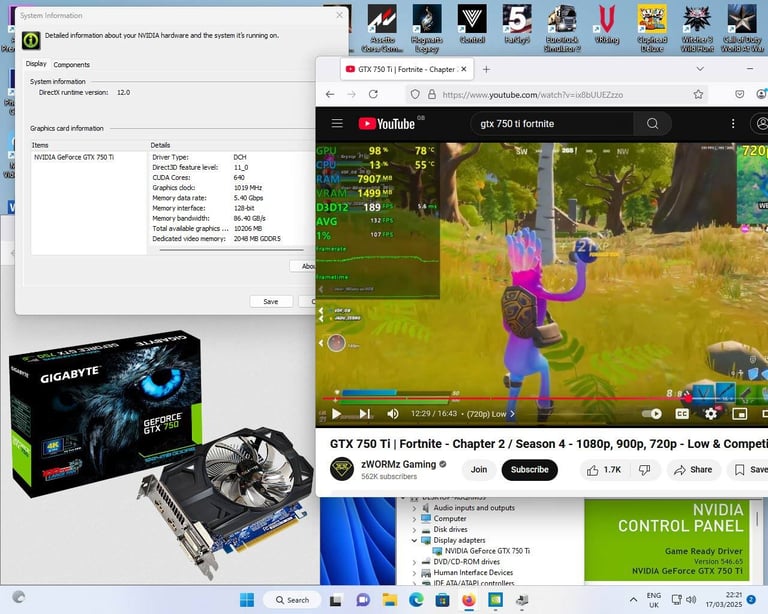768x614 pixels.
Task: Open Far Cry 5 desktop shortcut
Action: click(x=517, y=24)
